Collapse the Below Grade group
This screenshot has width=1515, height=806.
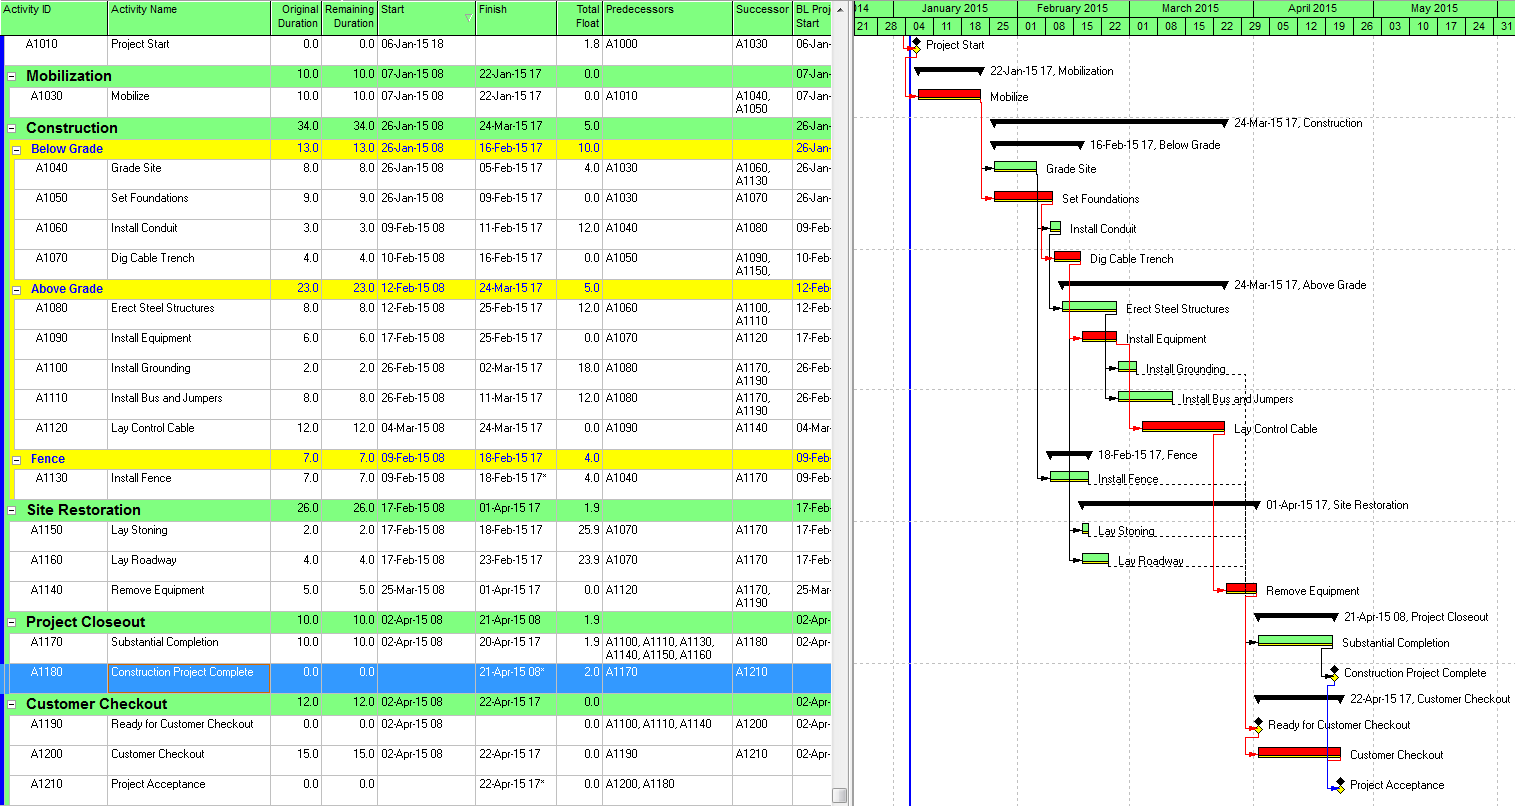point(17,150)
